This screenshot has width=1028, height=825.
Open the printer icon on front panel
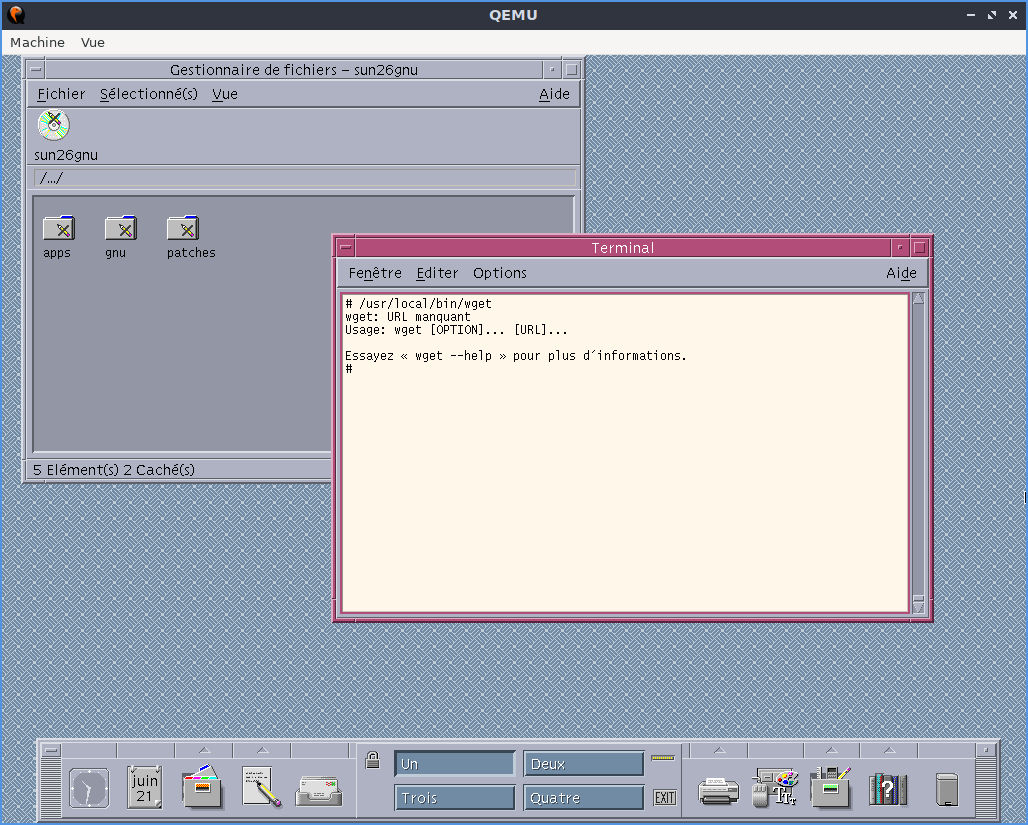(x=719, y=790)
